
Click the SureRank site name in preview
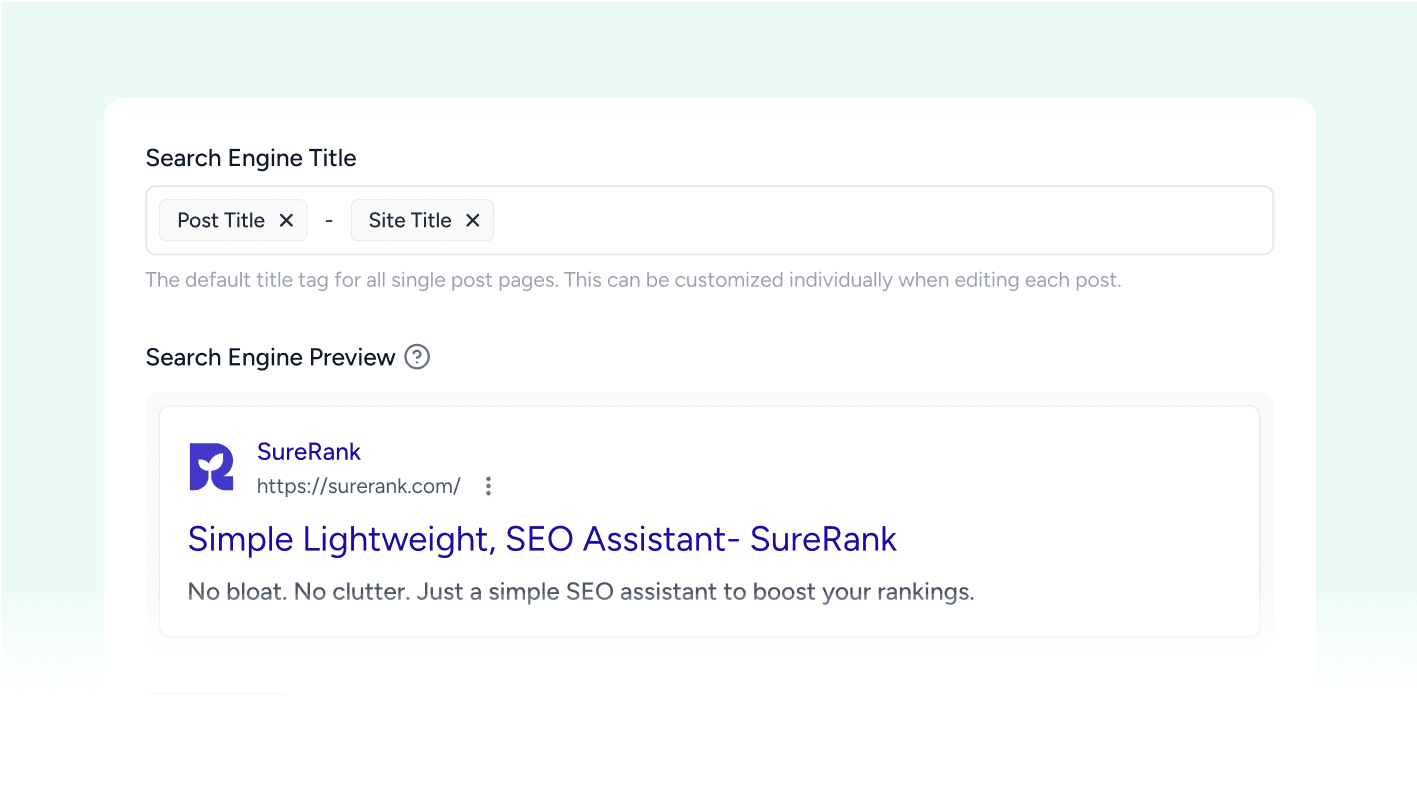(x=309, y=452)
